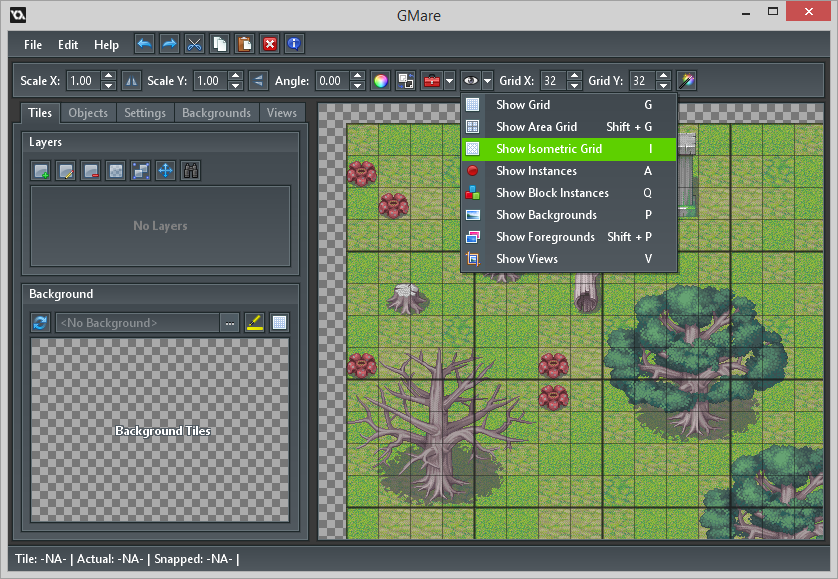This screenshot has height=579, width=838.
Task: Open the File menu
Action: [33, 45]
